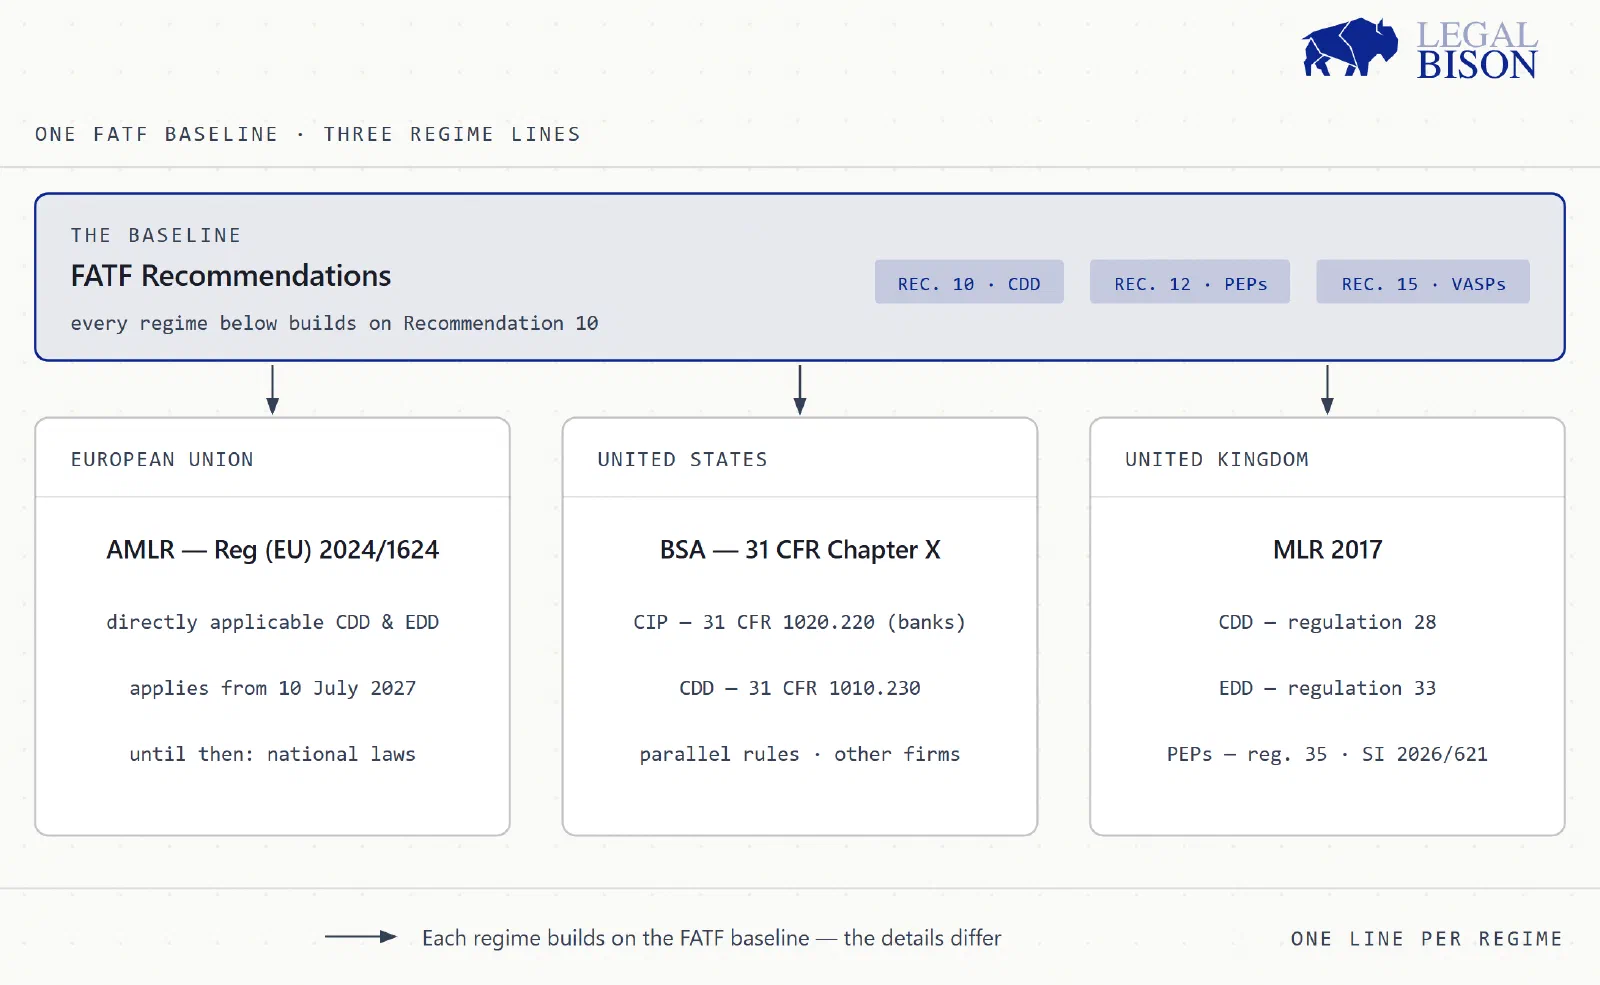Screen dimensions: 1600x985
Task: Click the LEGAL BISON wordmark text
Action: click(1477, 50)
